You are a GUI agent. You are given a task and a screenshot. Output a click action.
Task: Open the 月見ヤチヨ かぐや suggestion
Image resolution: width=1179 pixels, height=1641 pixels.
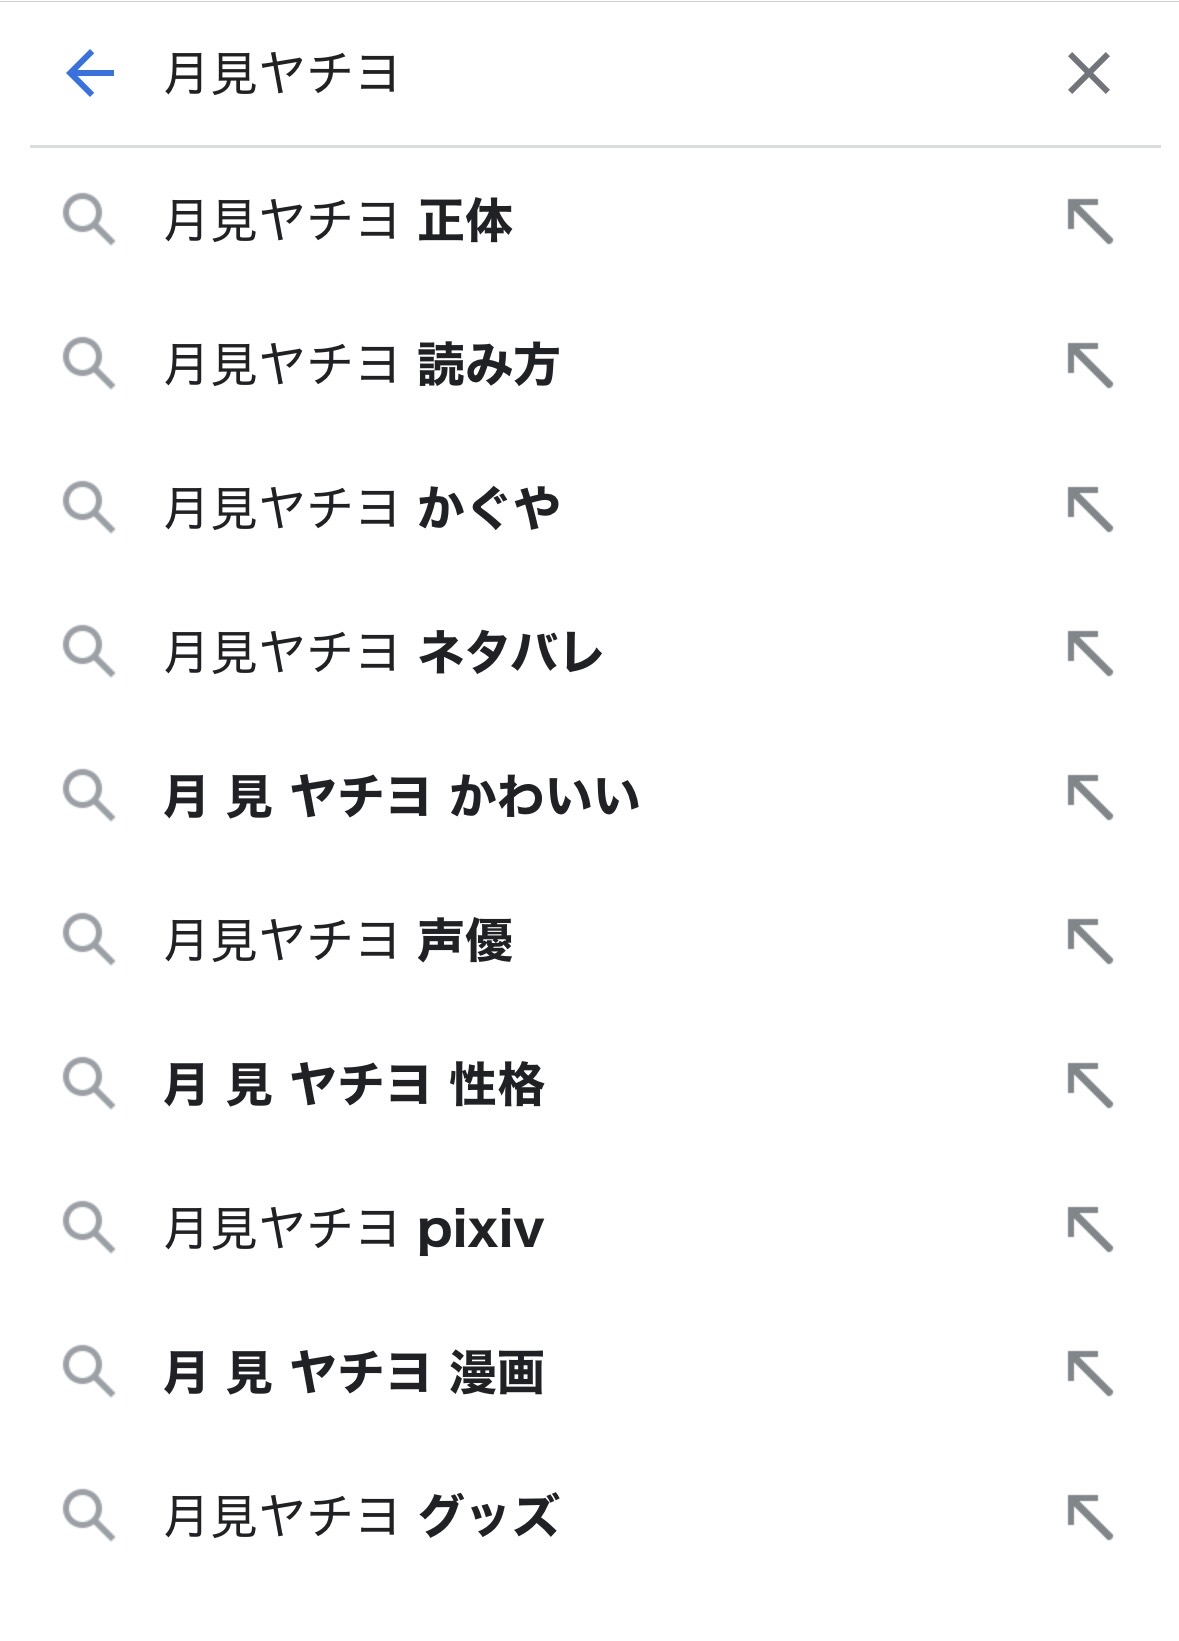click(x=361, y=509)
